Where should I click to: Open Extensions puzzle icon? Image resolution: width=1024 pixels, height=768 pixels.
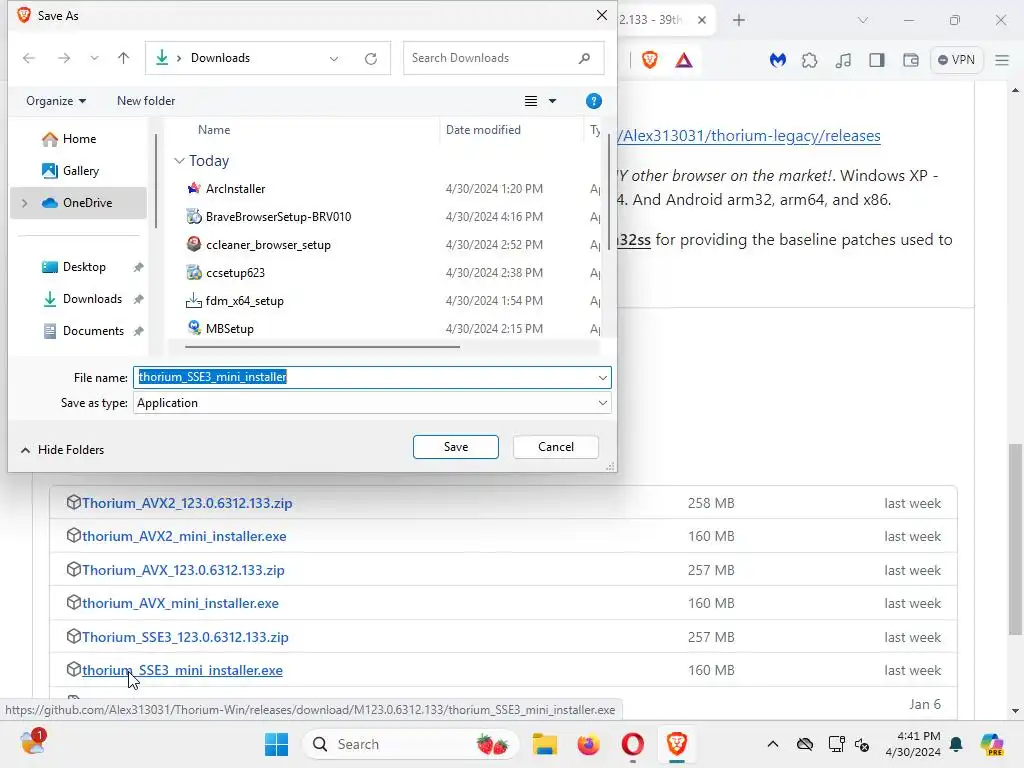810,60
